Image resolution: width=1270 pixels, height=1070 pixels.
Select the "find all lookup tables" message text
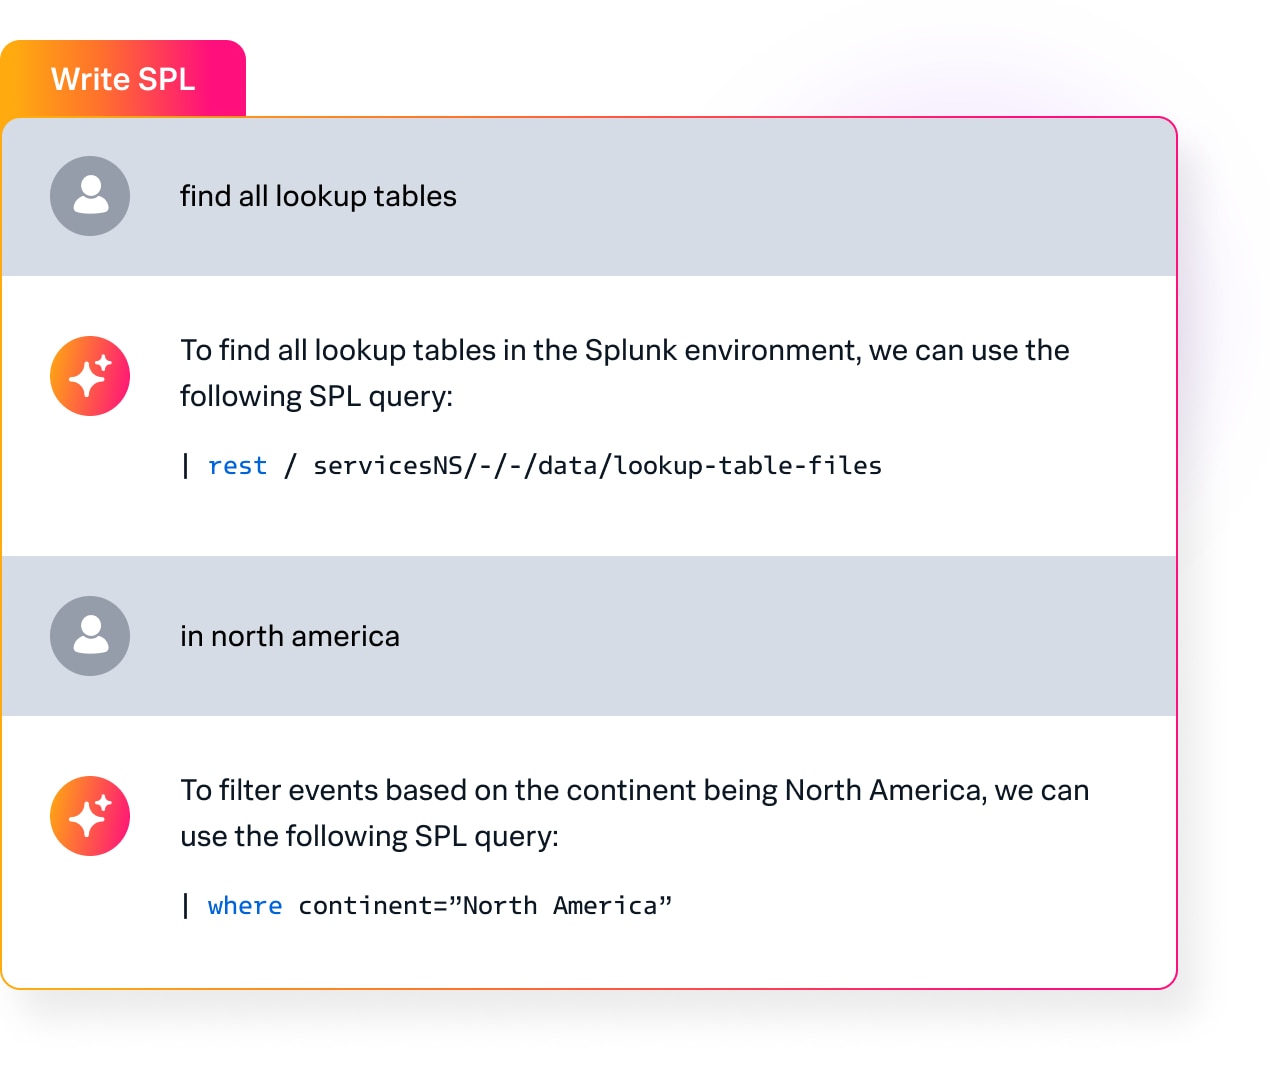[x=318, y=196]
